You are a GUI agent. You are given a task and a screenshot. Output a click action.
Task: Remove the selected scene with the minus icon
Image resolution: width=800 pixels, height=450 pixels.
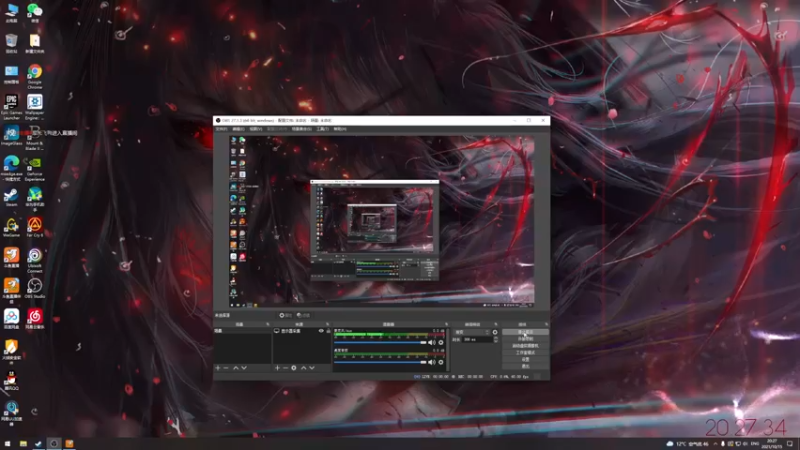point(226,368)
